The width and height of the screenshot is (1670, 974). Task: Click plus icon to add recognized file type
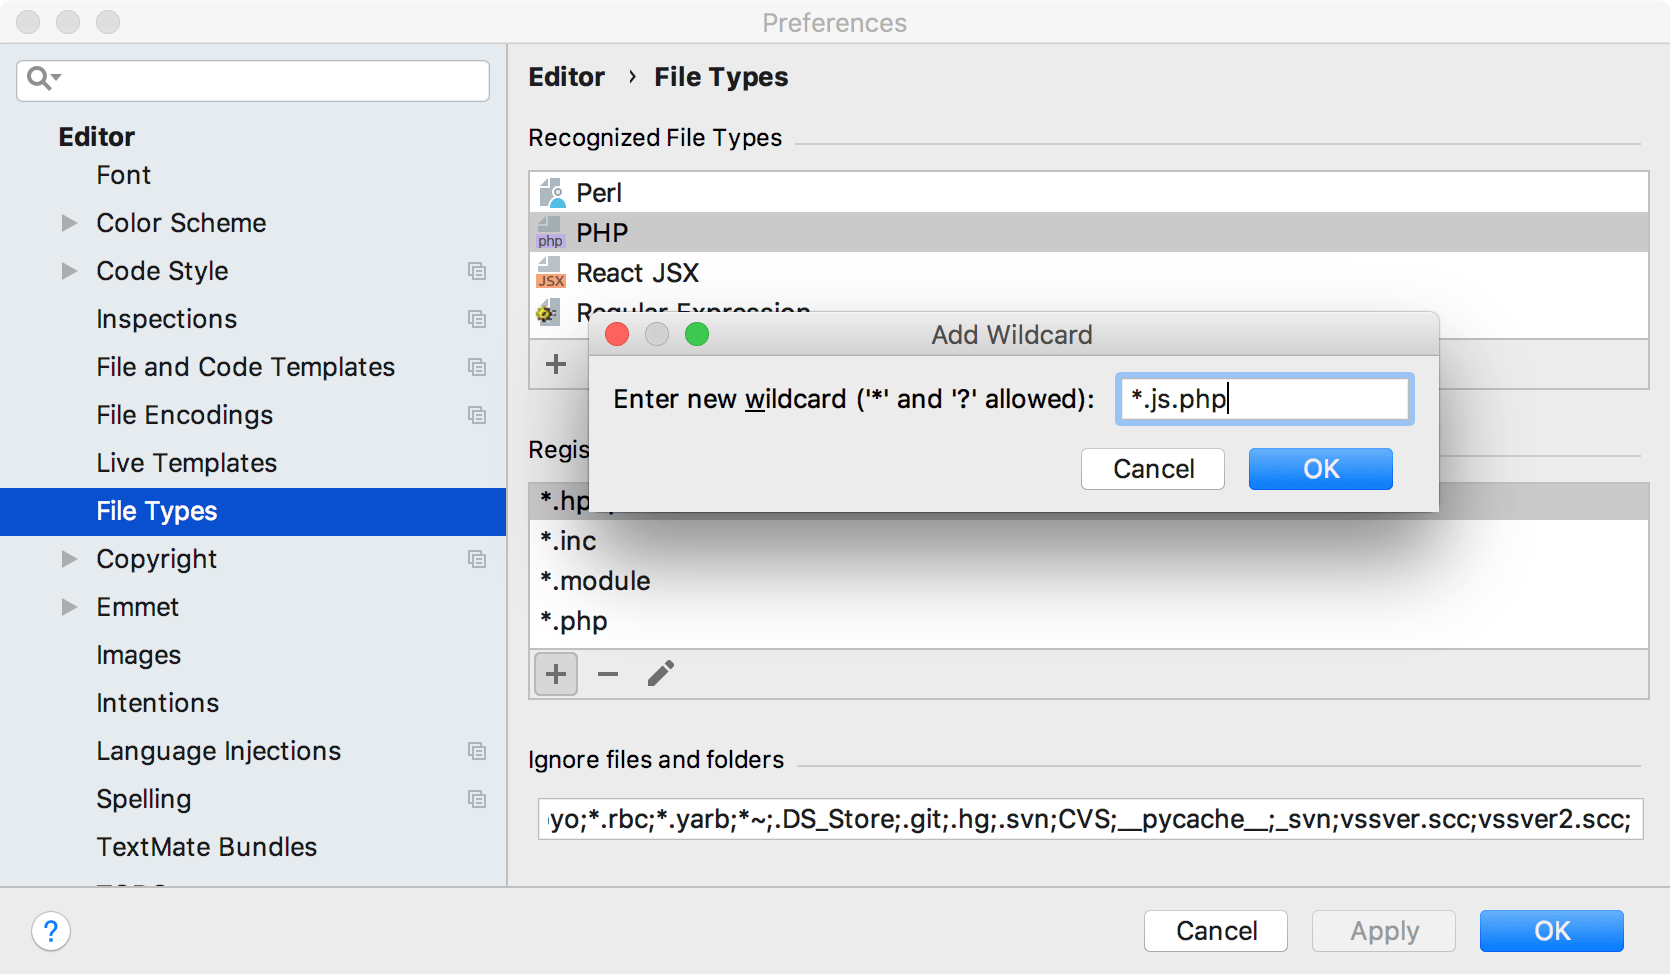556,364
